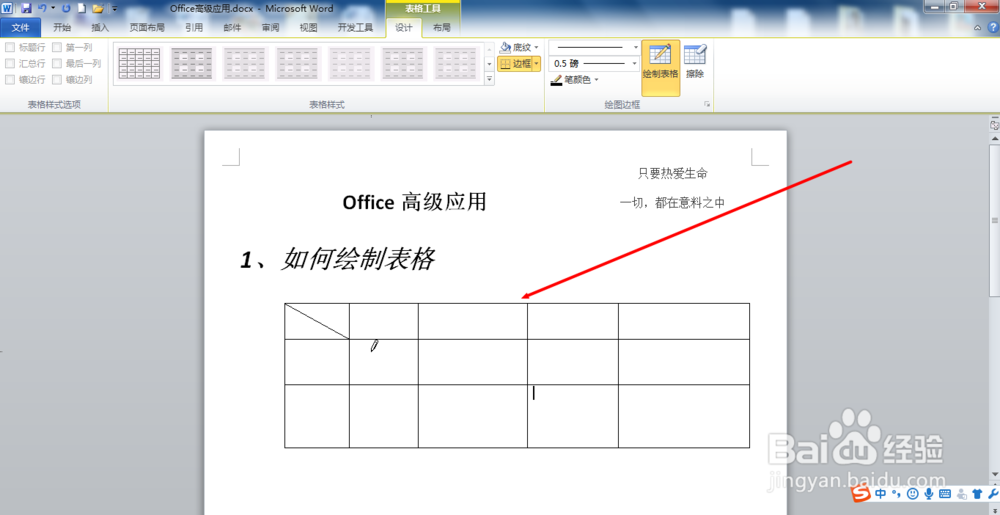Open the Sogou toolbox wrench icon
The height and width of the screenshot is (515, 1000).
992,494
